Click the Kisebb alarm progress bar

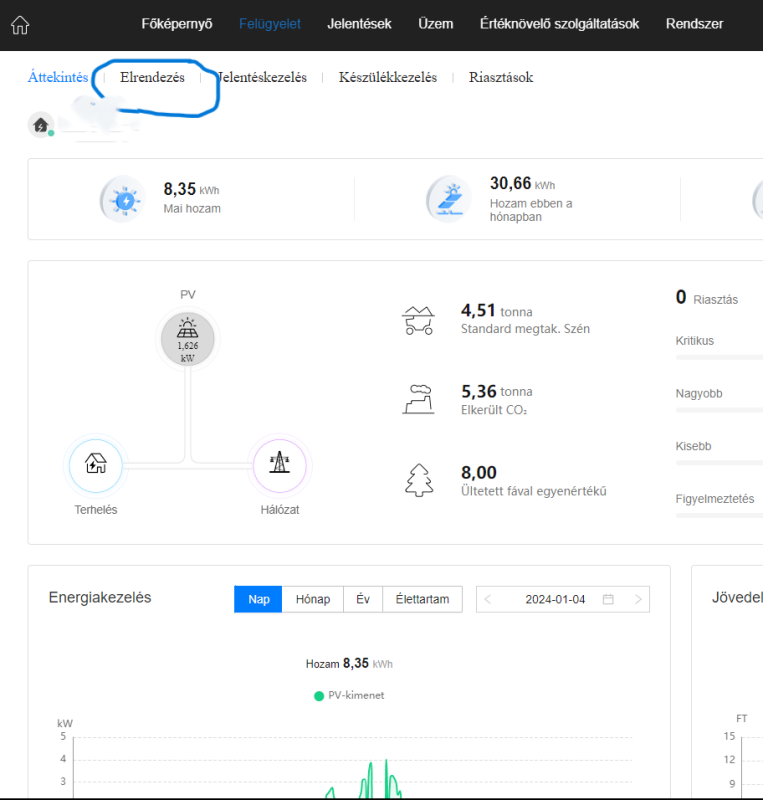(719, 463)
